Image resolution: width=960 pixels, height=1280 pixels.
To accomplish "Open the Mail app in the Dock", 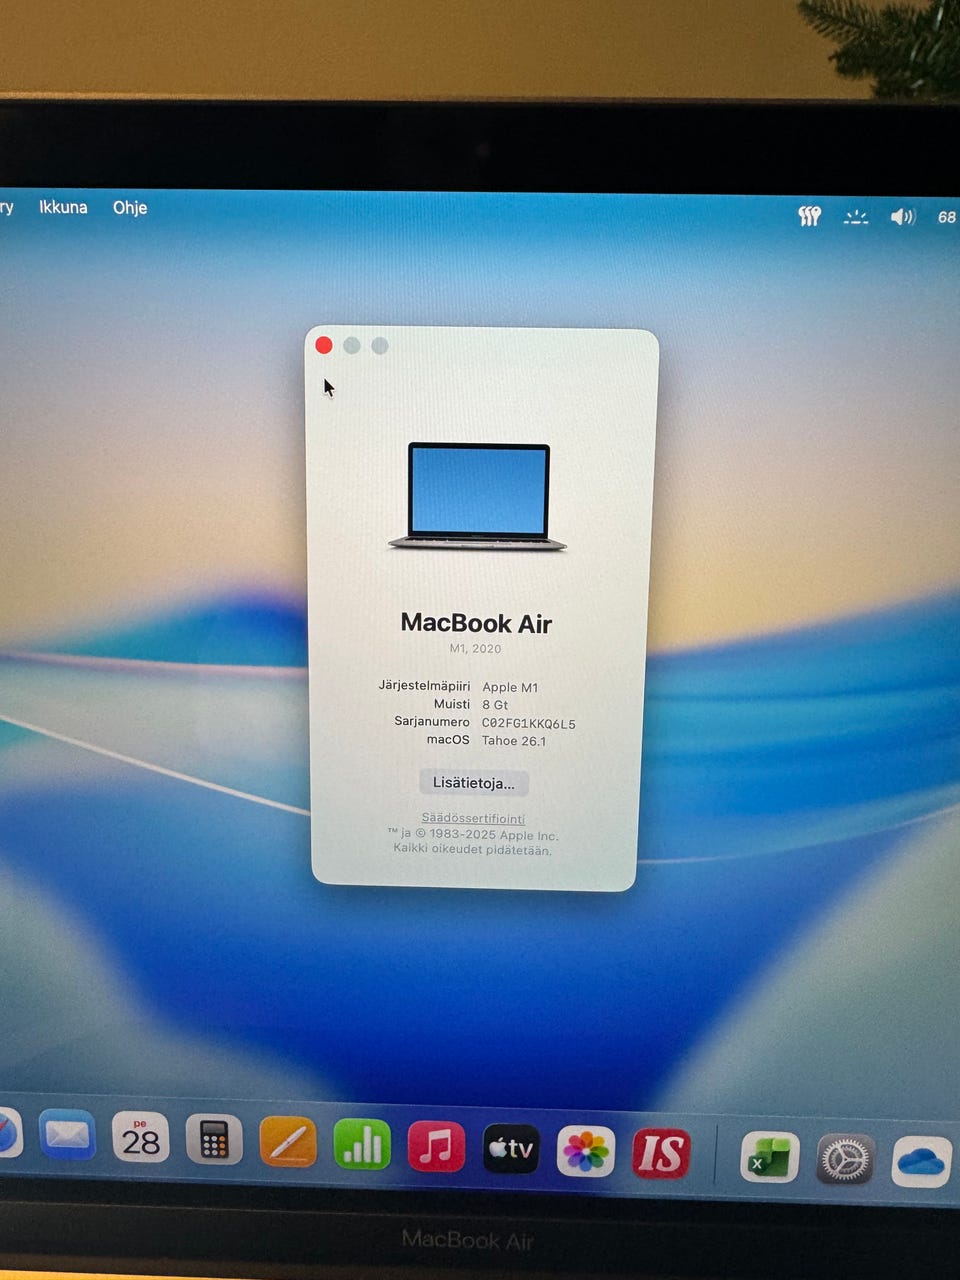I will pyautogui.click(x=68, y=1136).
